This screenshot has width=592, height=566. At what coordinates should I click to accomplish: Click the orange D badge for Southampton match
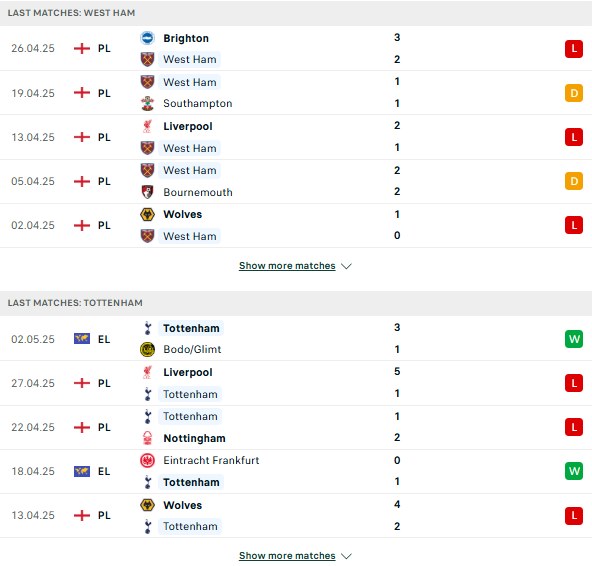[x=574, y=93]
